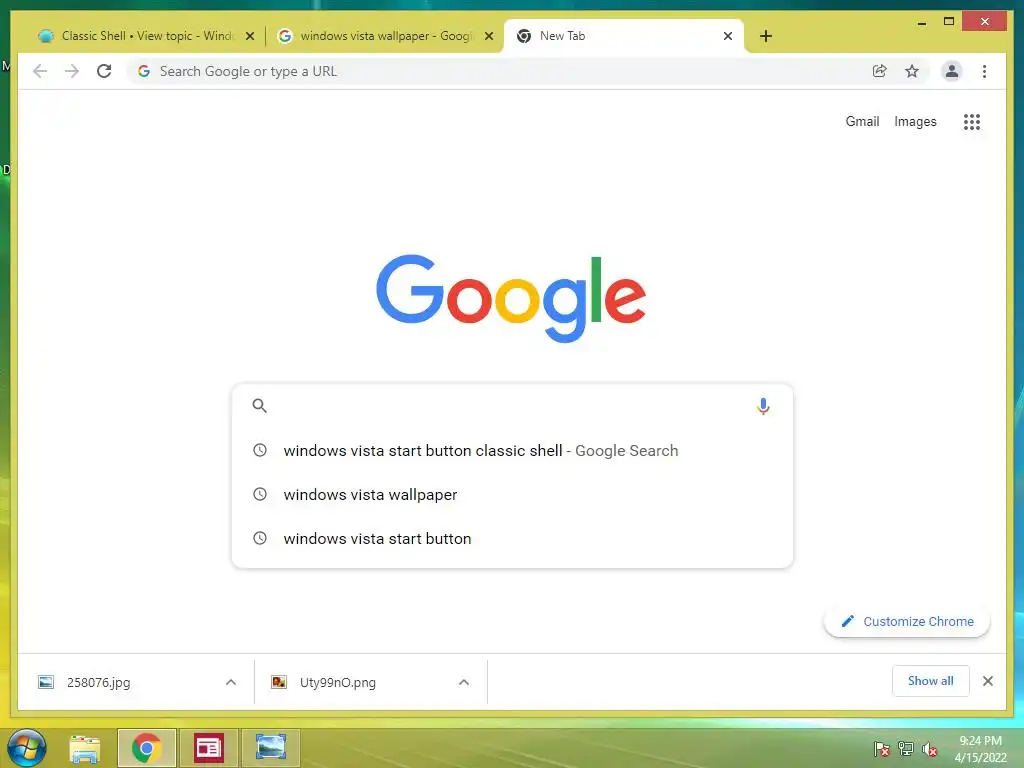This screenshot has height=768, width=1024.
Task: Click the Chrome taskbar icon
Action: click(146, 748)
